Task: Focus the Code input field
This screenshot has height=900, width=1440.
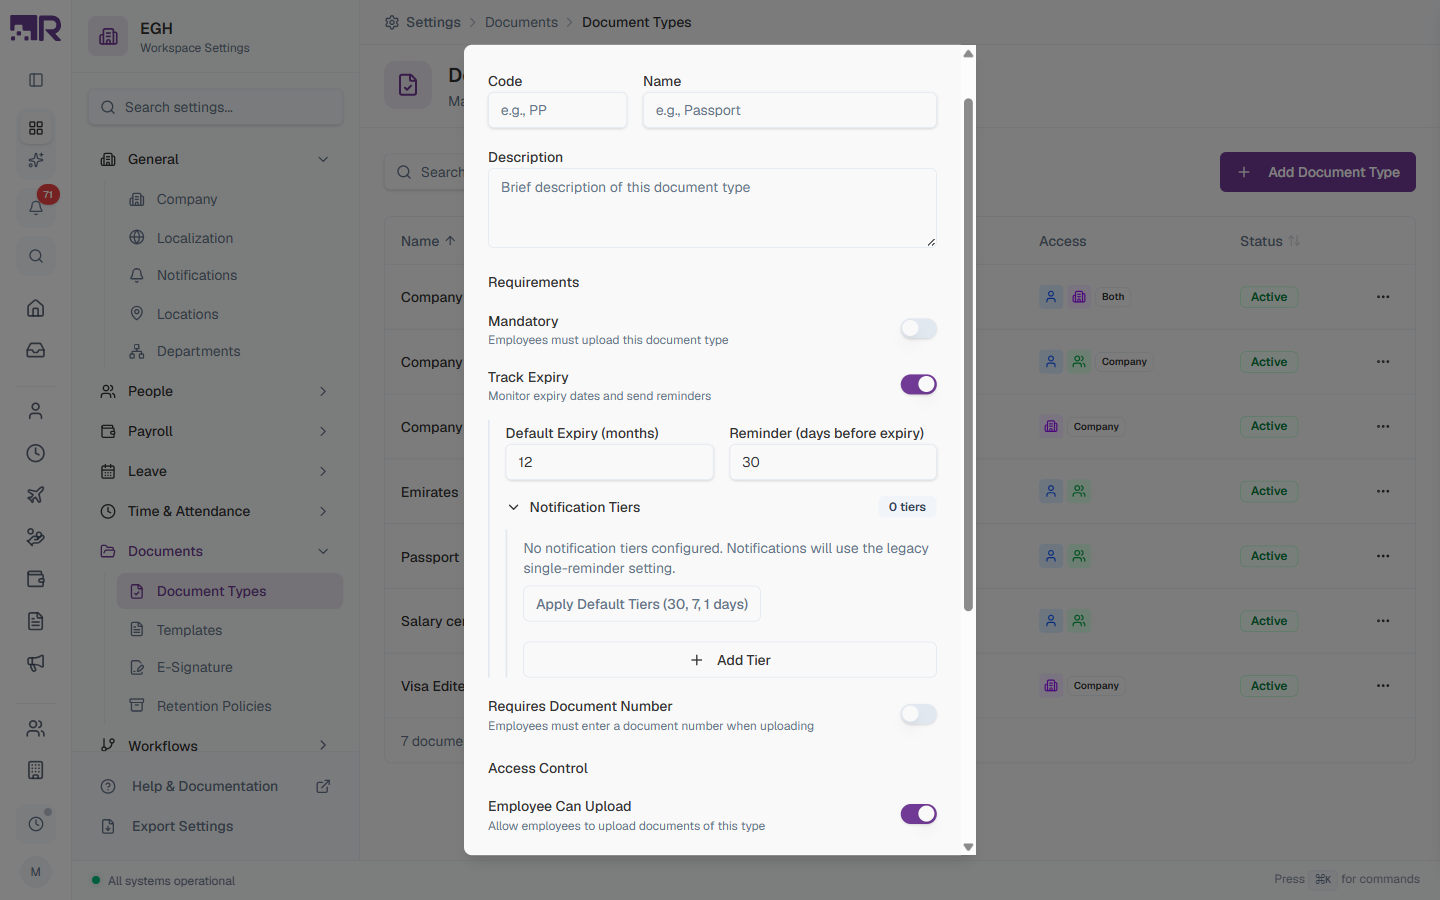Action: tap(557, 110)
